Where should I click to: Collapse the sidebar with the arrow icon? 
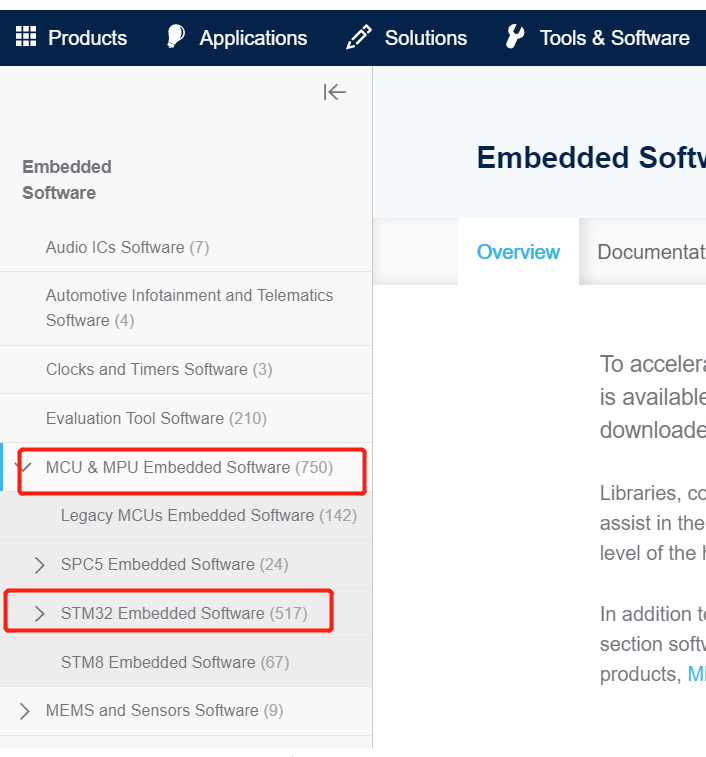coord(335,92)
